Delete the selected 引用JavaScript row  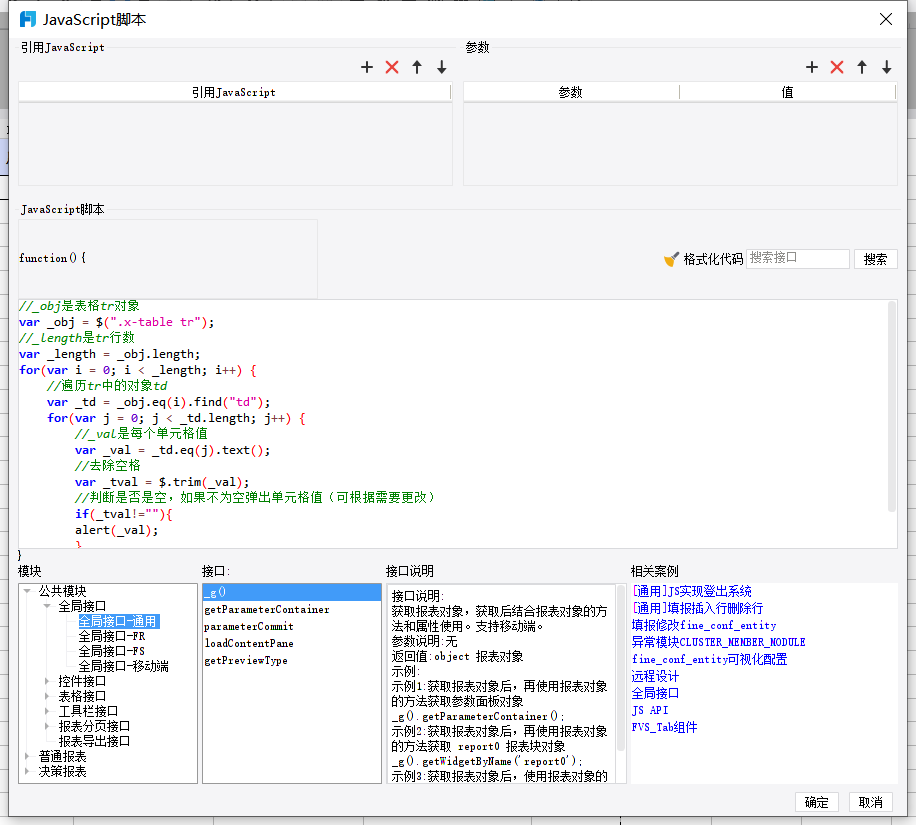pyautogui.click(x=392, y=67)
